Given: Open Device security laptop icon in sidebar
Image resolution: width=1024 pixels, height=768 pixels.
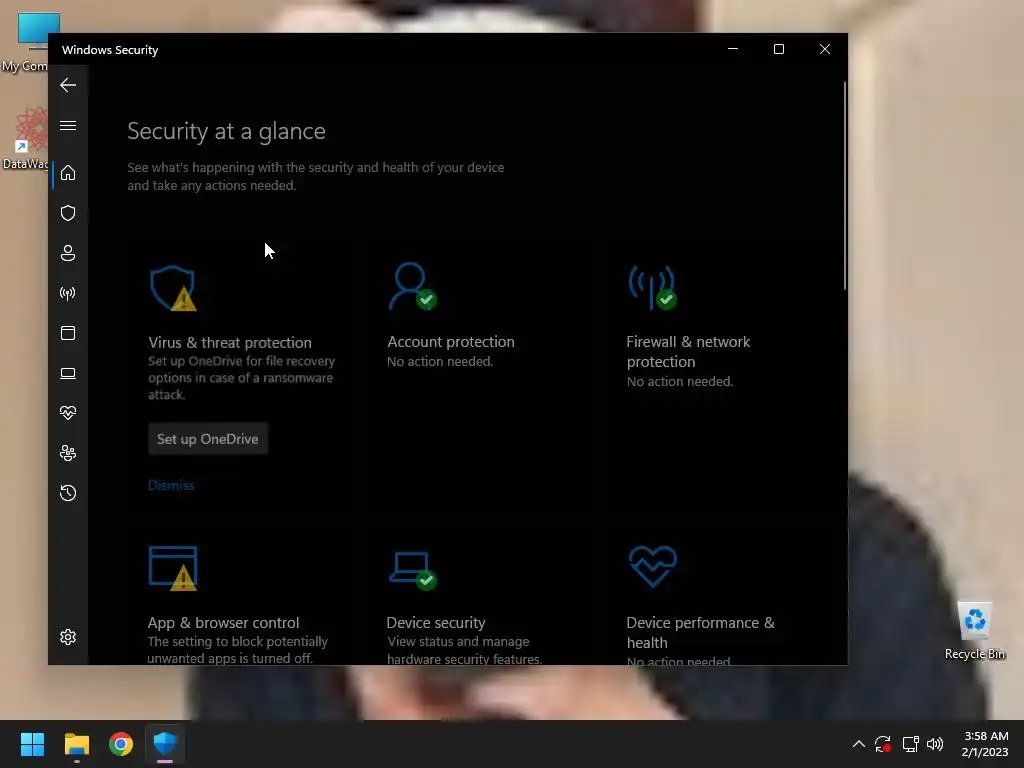Looking at the screenshot, I should click(x=68, y=374).
